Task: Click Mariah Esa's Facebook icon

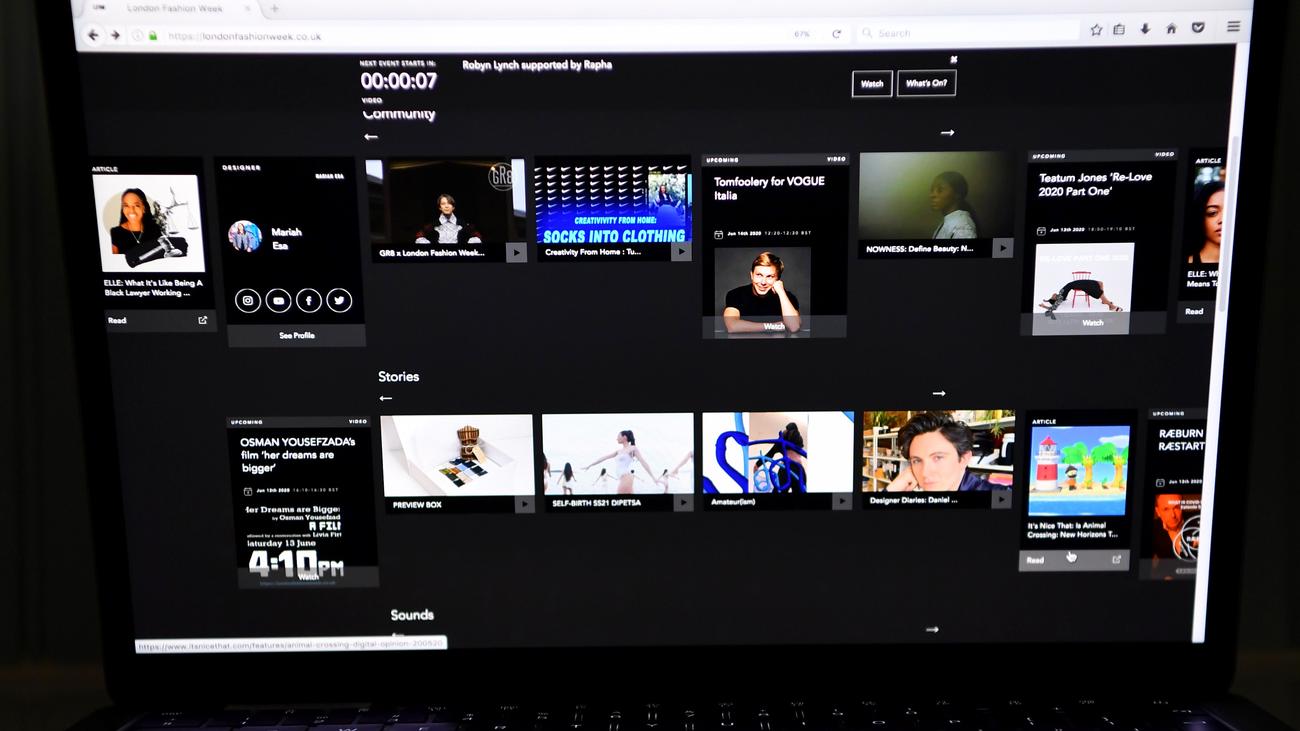Action: 308,300
